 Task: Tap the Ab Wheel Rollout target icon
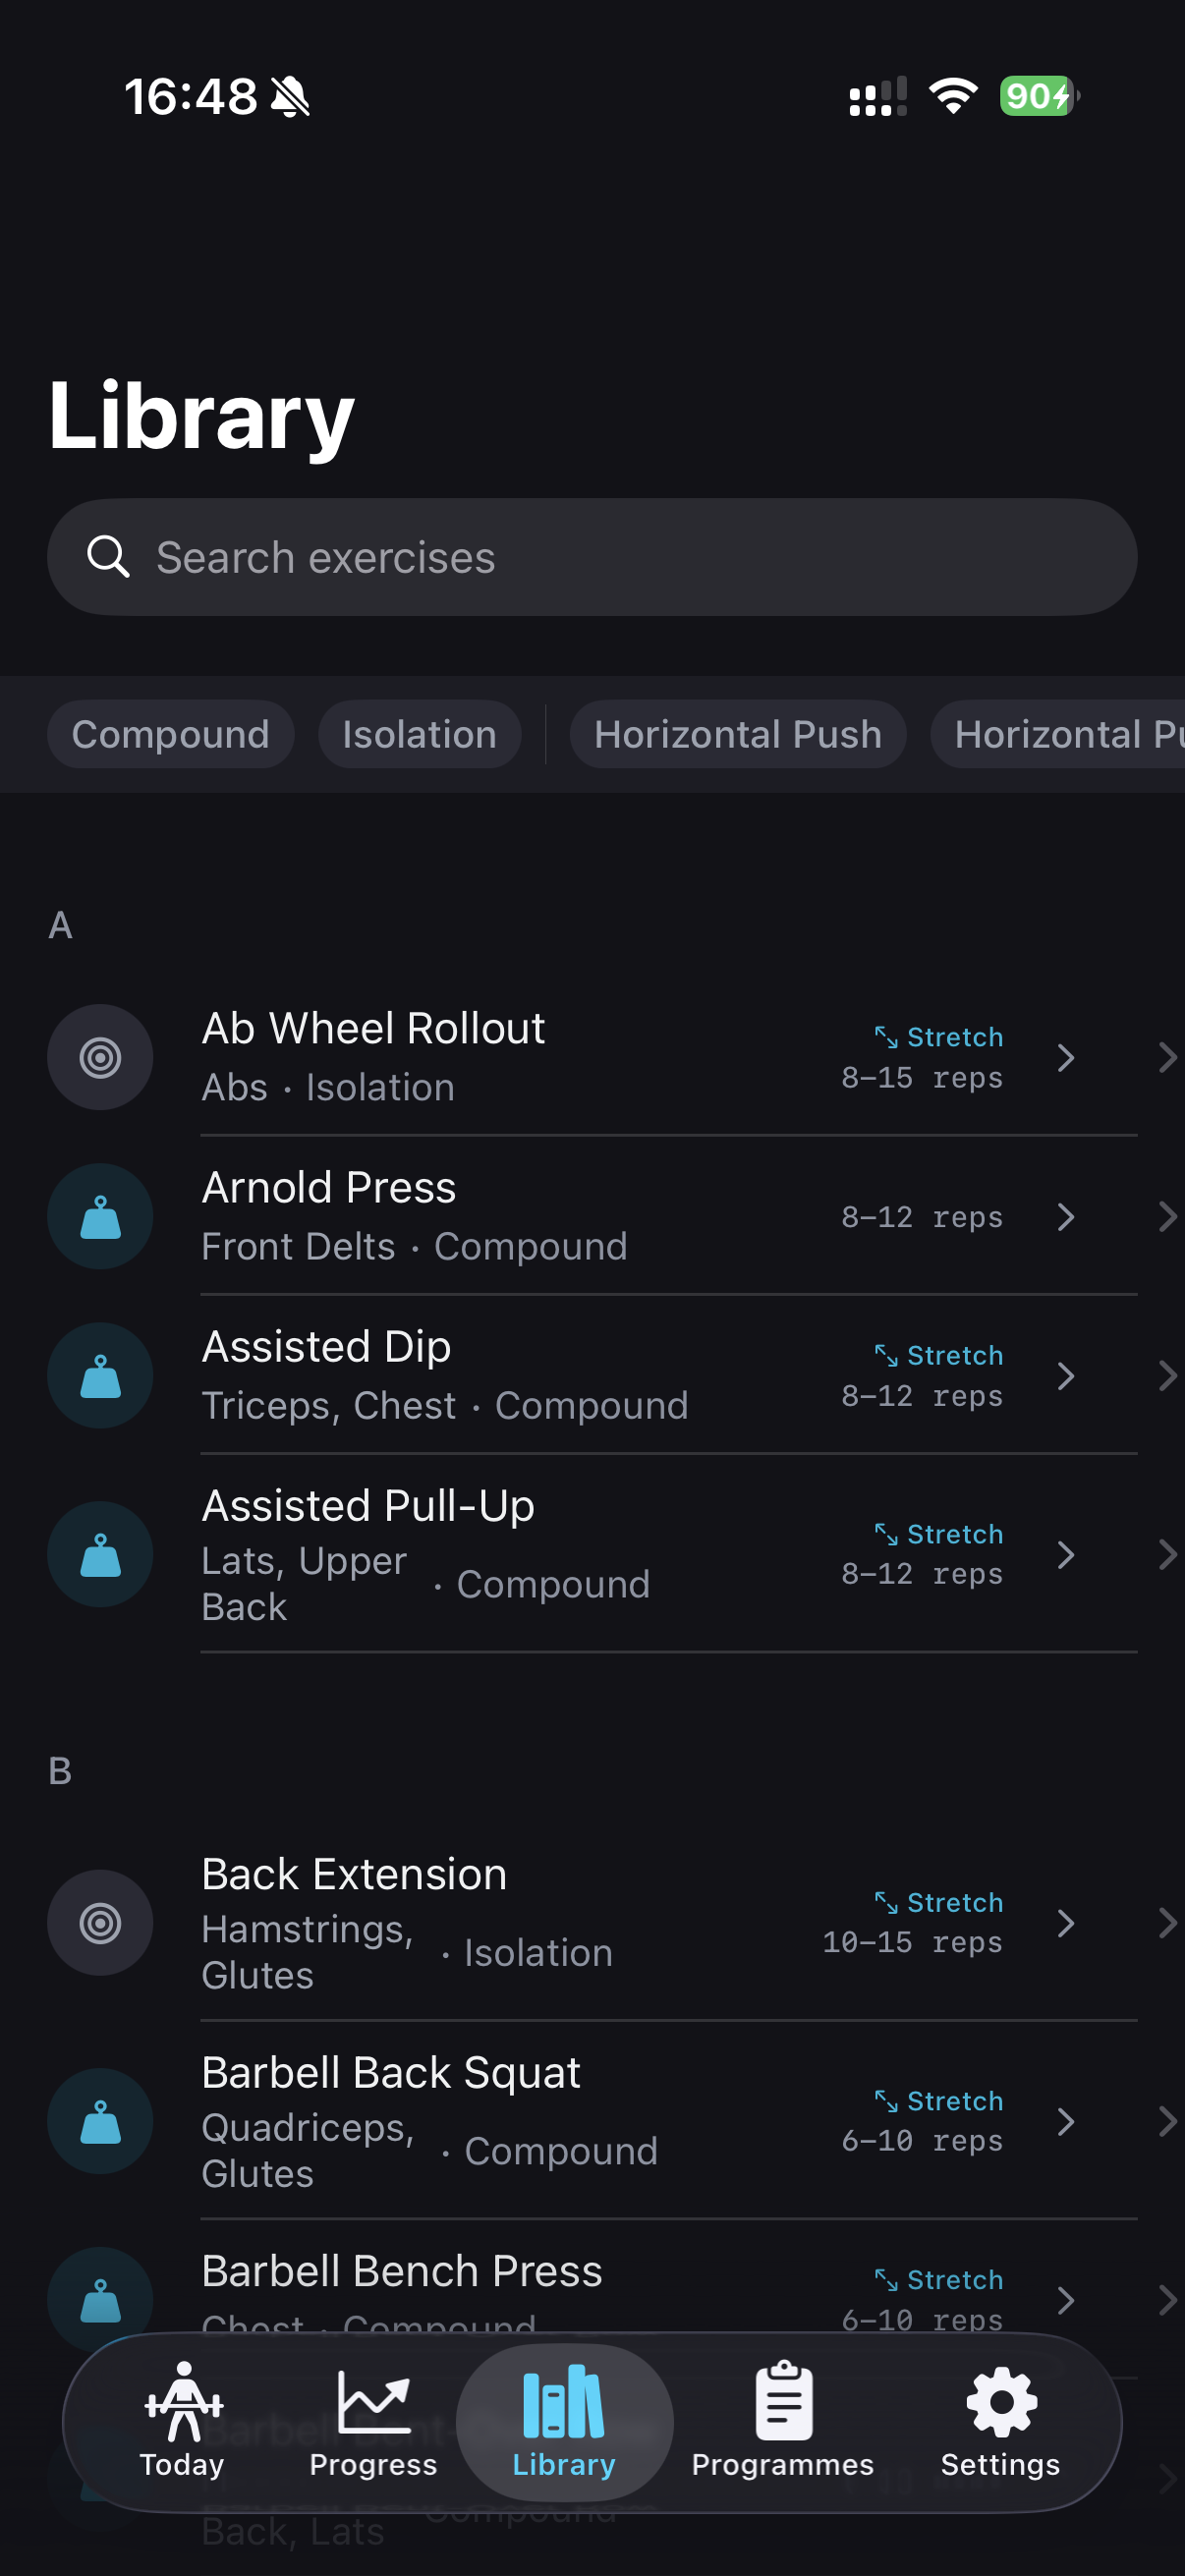click(100, 1057)
